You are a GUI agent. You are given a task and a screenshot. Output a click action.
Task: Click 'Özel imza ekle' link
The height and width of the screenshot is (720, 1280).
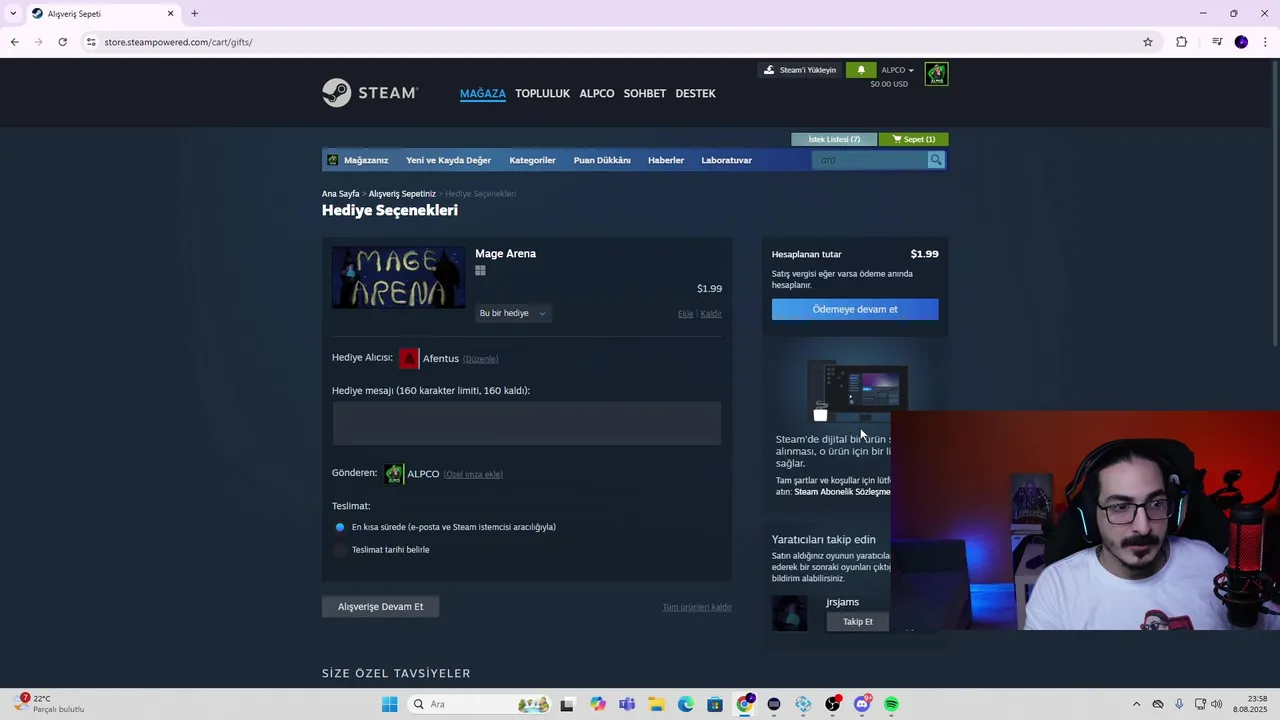point(473,474)
